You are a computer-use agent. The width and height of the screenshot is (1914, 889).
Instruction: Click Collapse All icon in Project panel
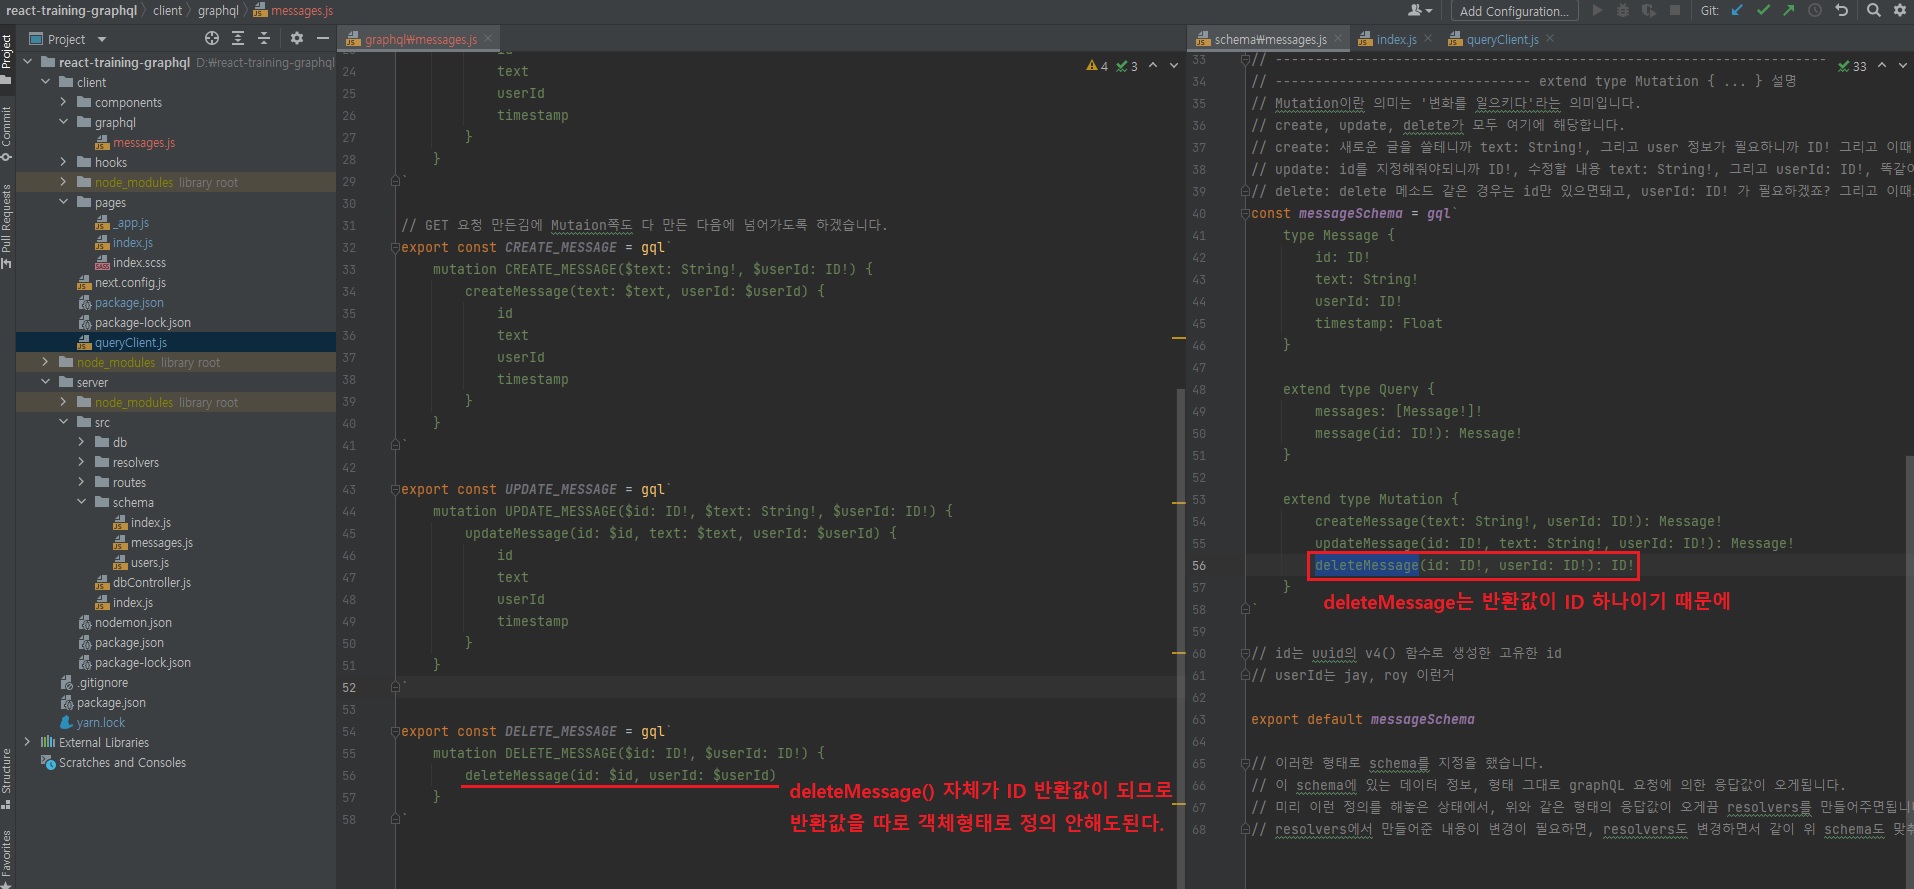(264, 39)
